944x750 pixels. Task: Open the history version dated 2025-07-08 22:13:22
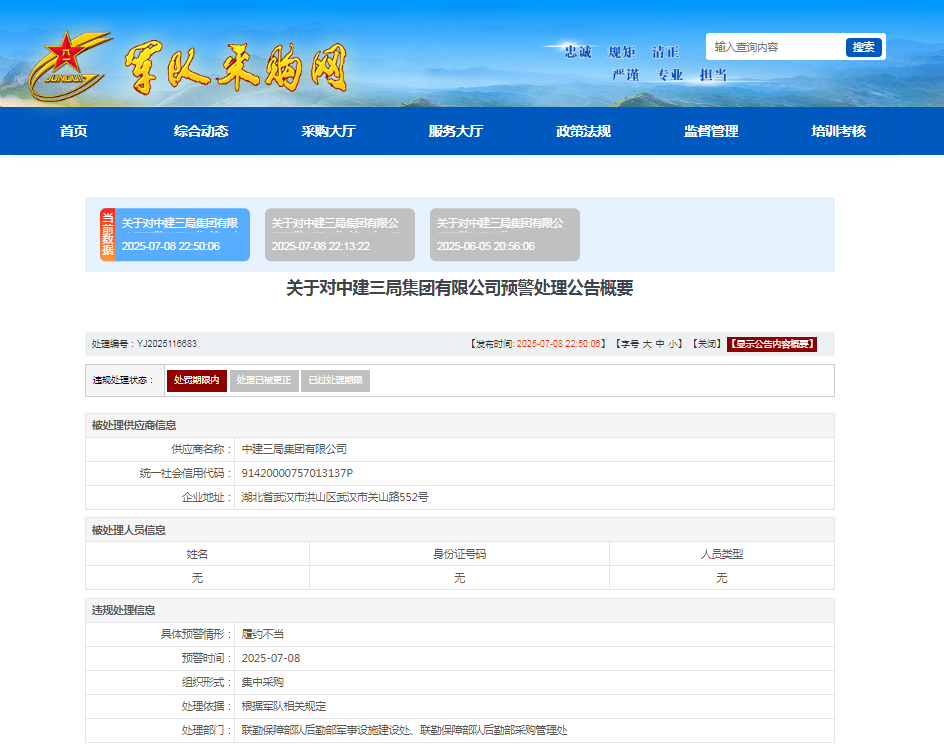[x=340, y=235]
